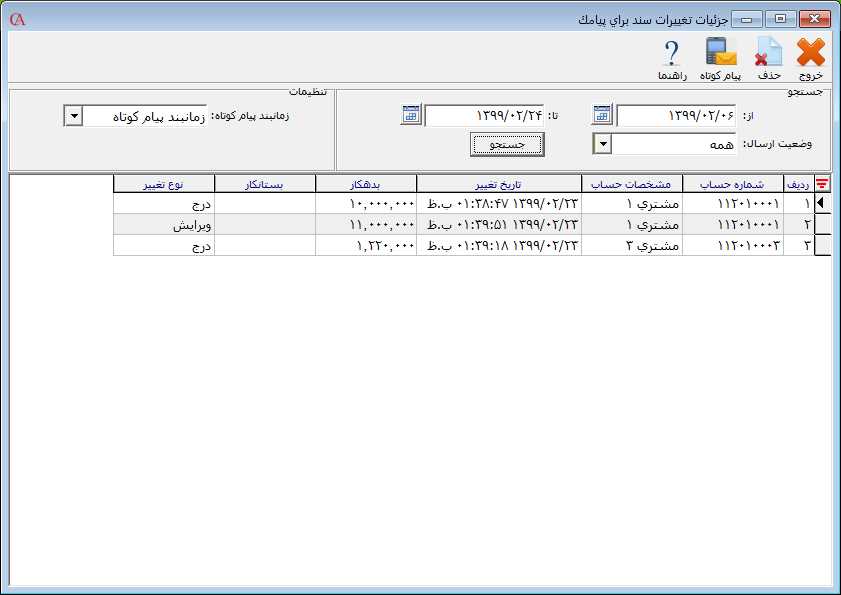841x595 pixels.
Task: Select the third row's amount 1,220,000 cell
Action: (365, 245)
